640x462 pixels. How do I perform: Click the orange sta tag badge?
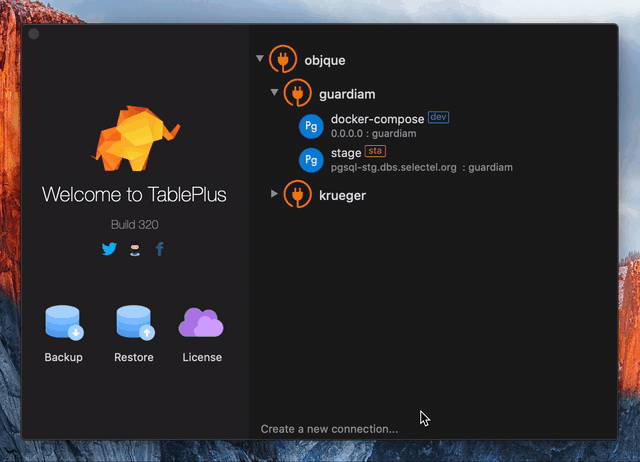coord(375,151)
